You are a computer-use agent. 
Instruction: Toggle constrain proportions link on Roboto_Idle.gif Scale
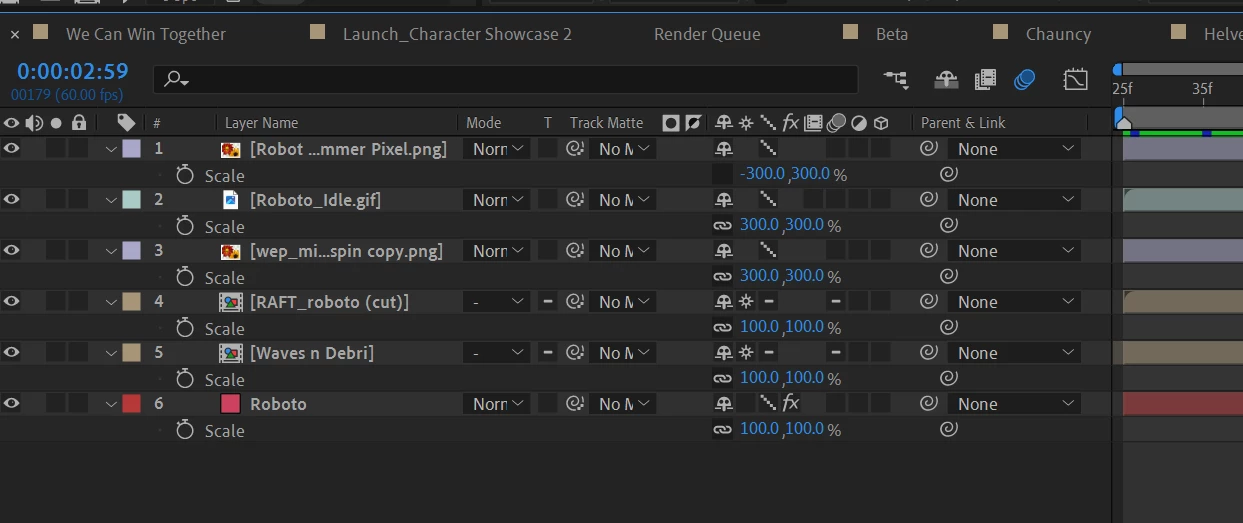tap(722, 226)
